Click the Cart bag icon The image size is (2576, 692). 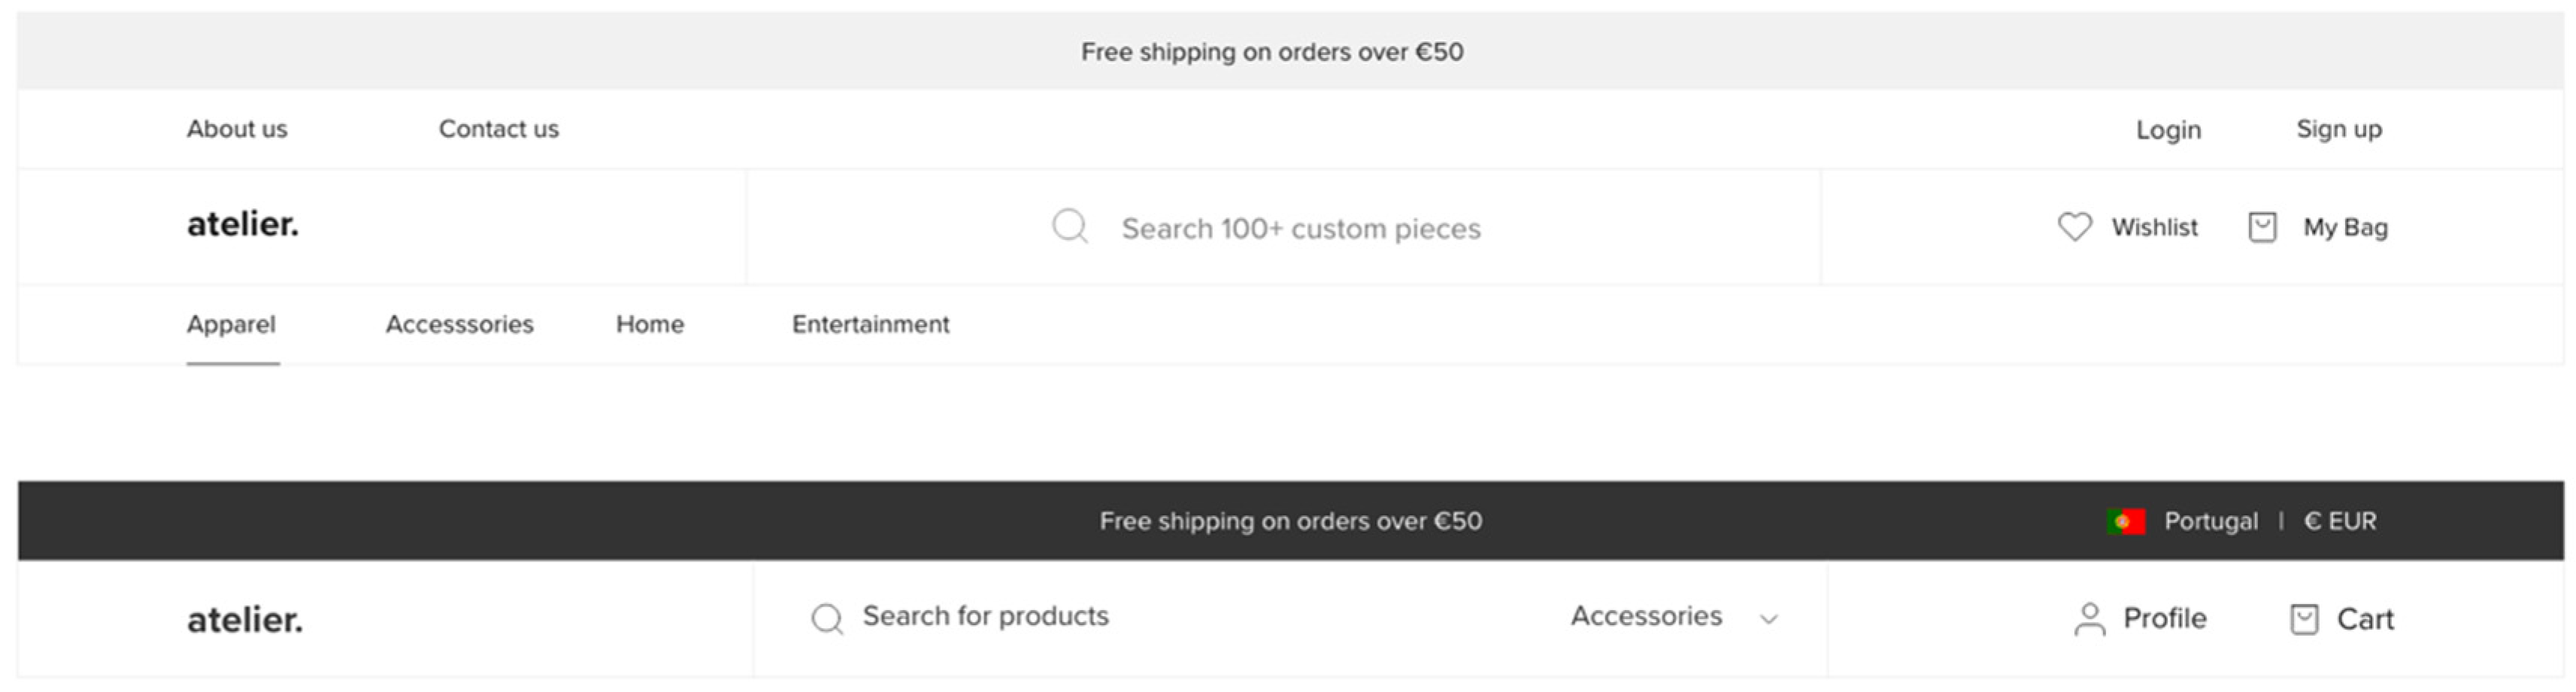[2304, 619]
